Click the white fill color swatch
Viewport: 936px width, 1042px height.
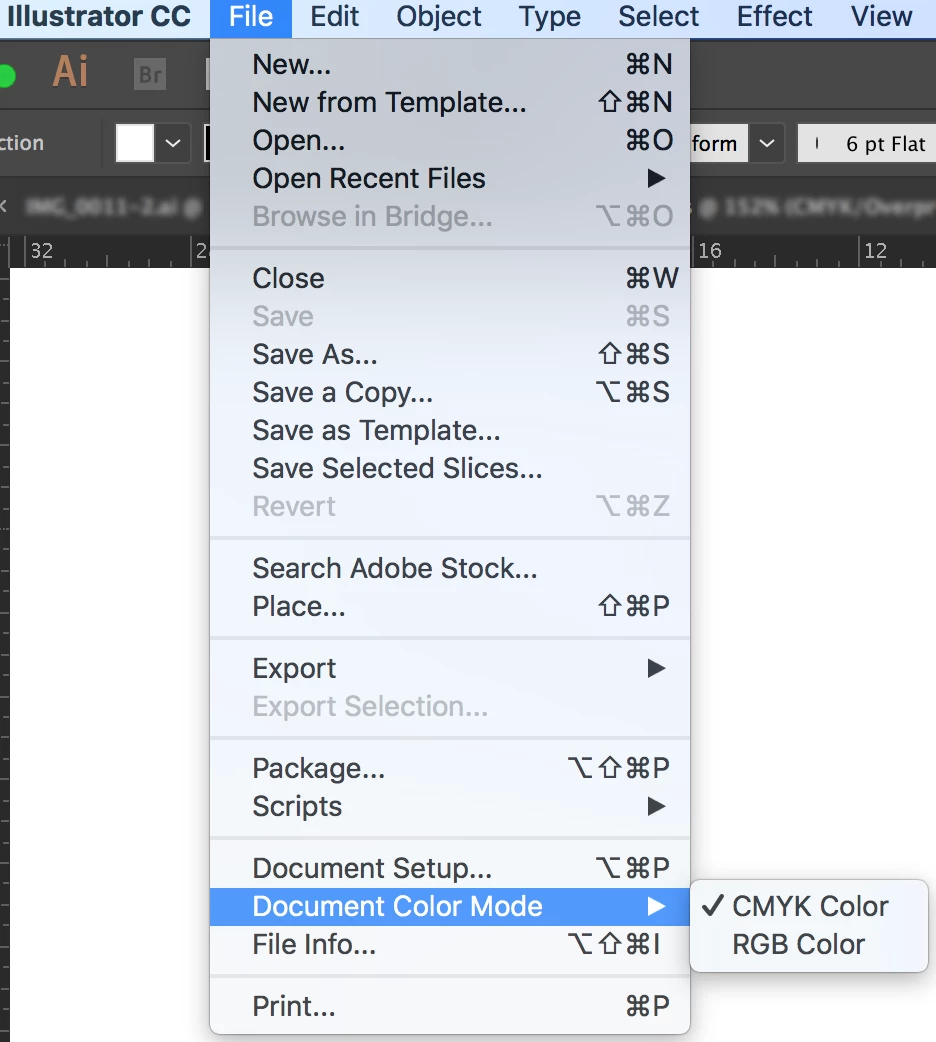point(135,142)
